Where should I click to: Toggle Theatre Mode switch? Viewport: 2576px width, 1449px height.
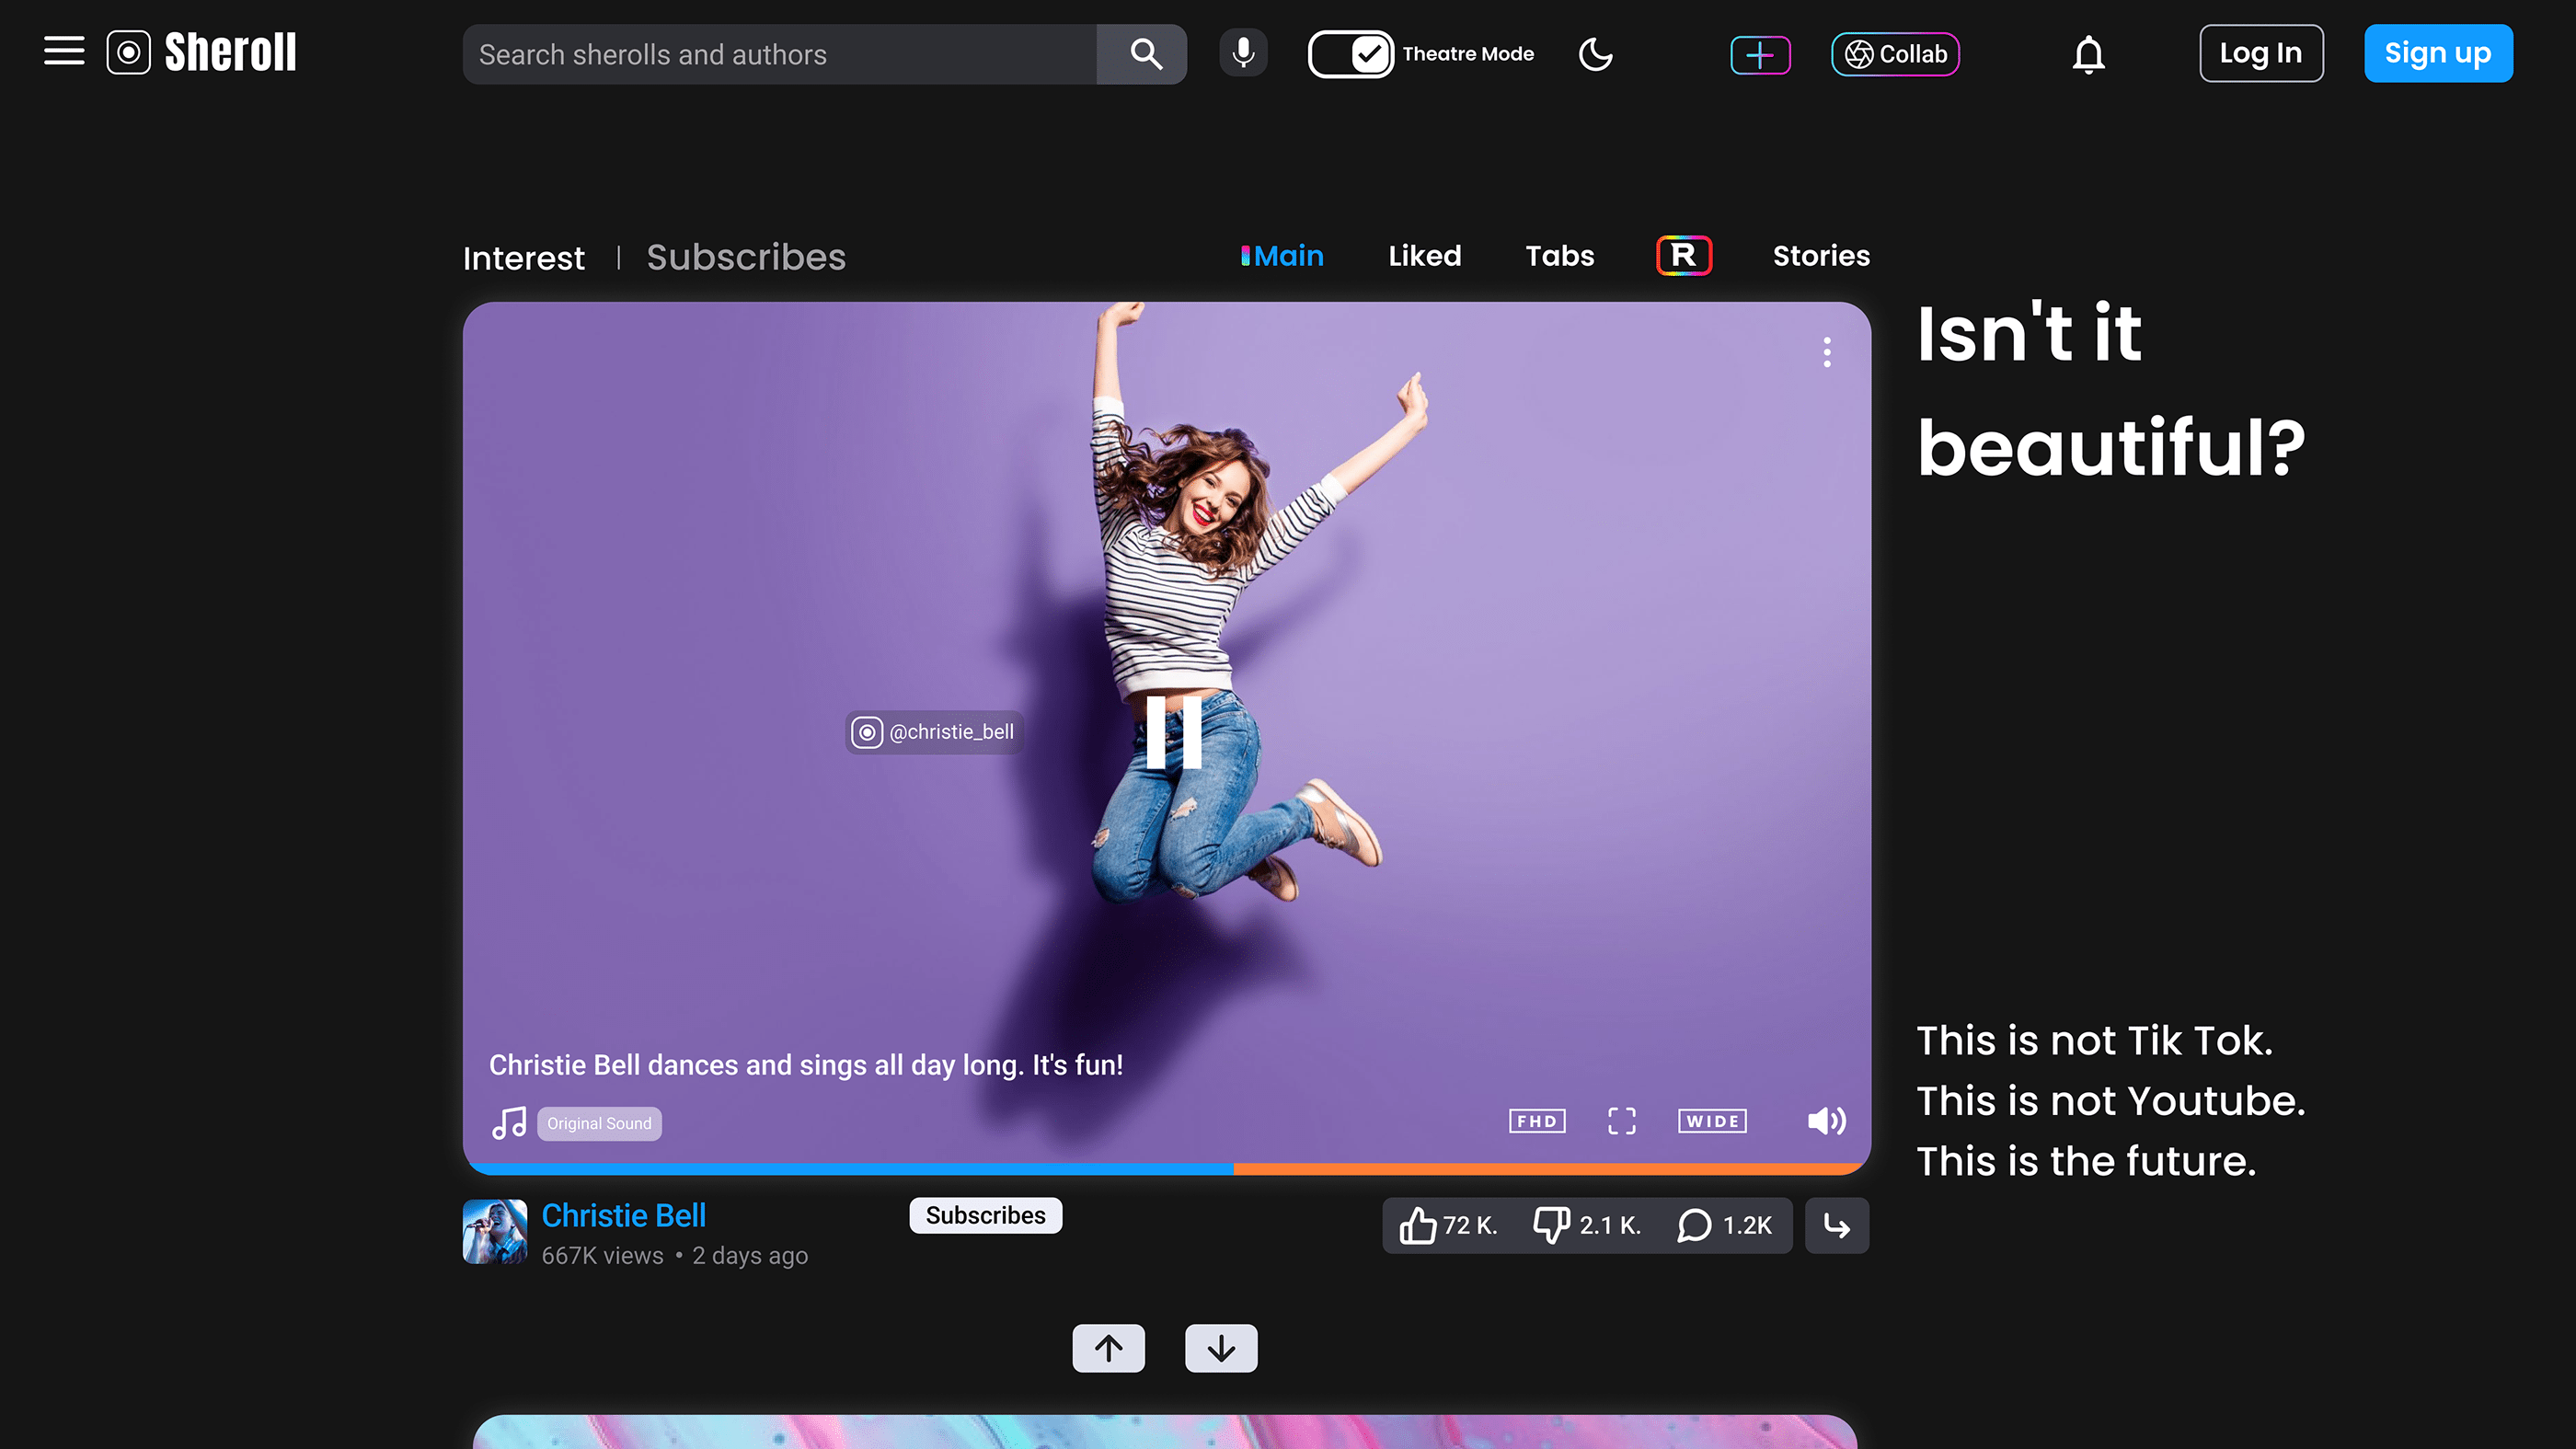[x=1350, y=54]
